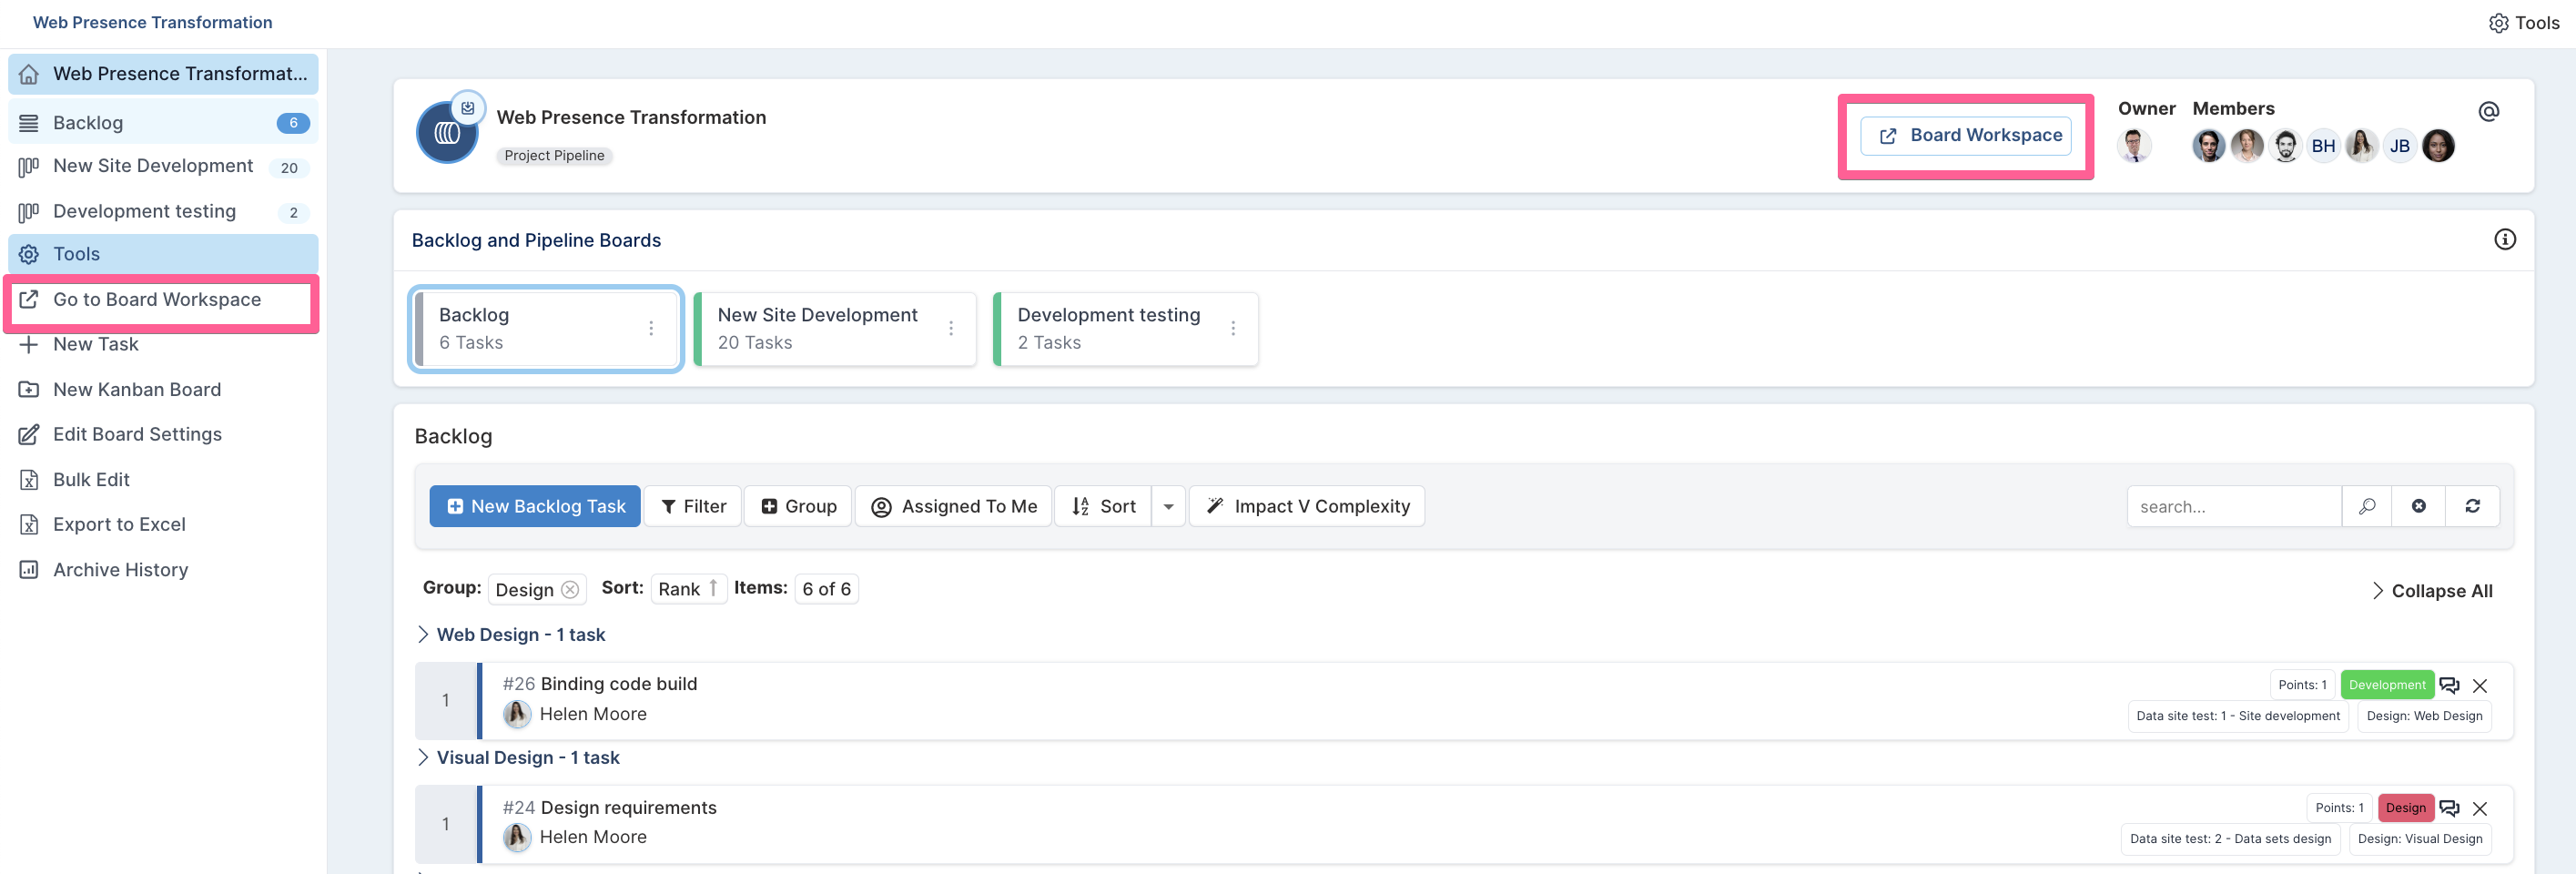Open Development testing card options menu
This screenshot has height=874, width=2576.
pyautogui.click(x=1233, y=328)
